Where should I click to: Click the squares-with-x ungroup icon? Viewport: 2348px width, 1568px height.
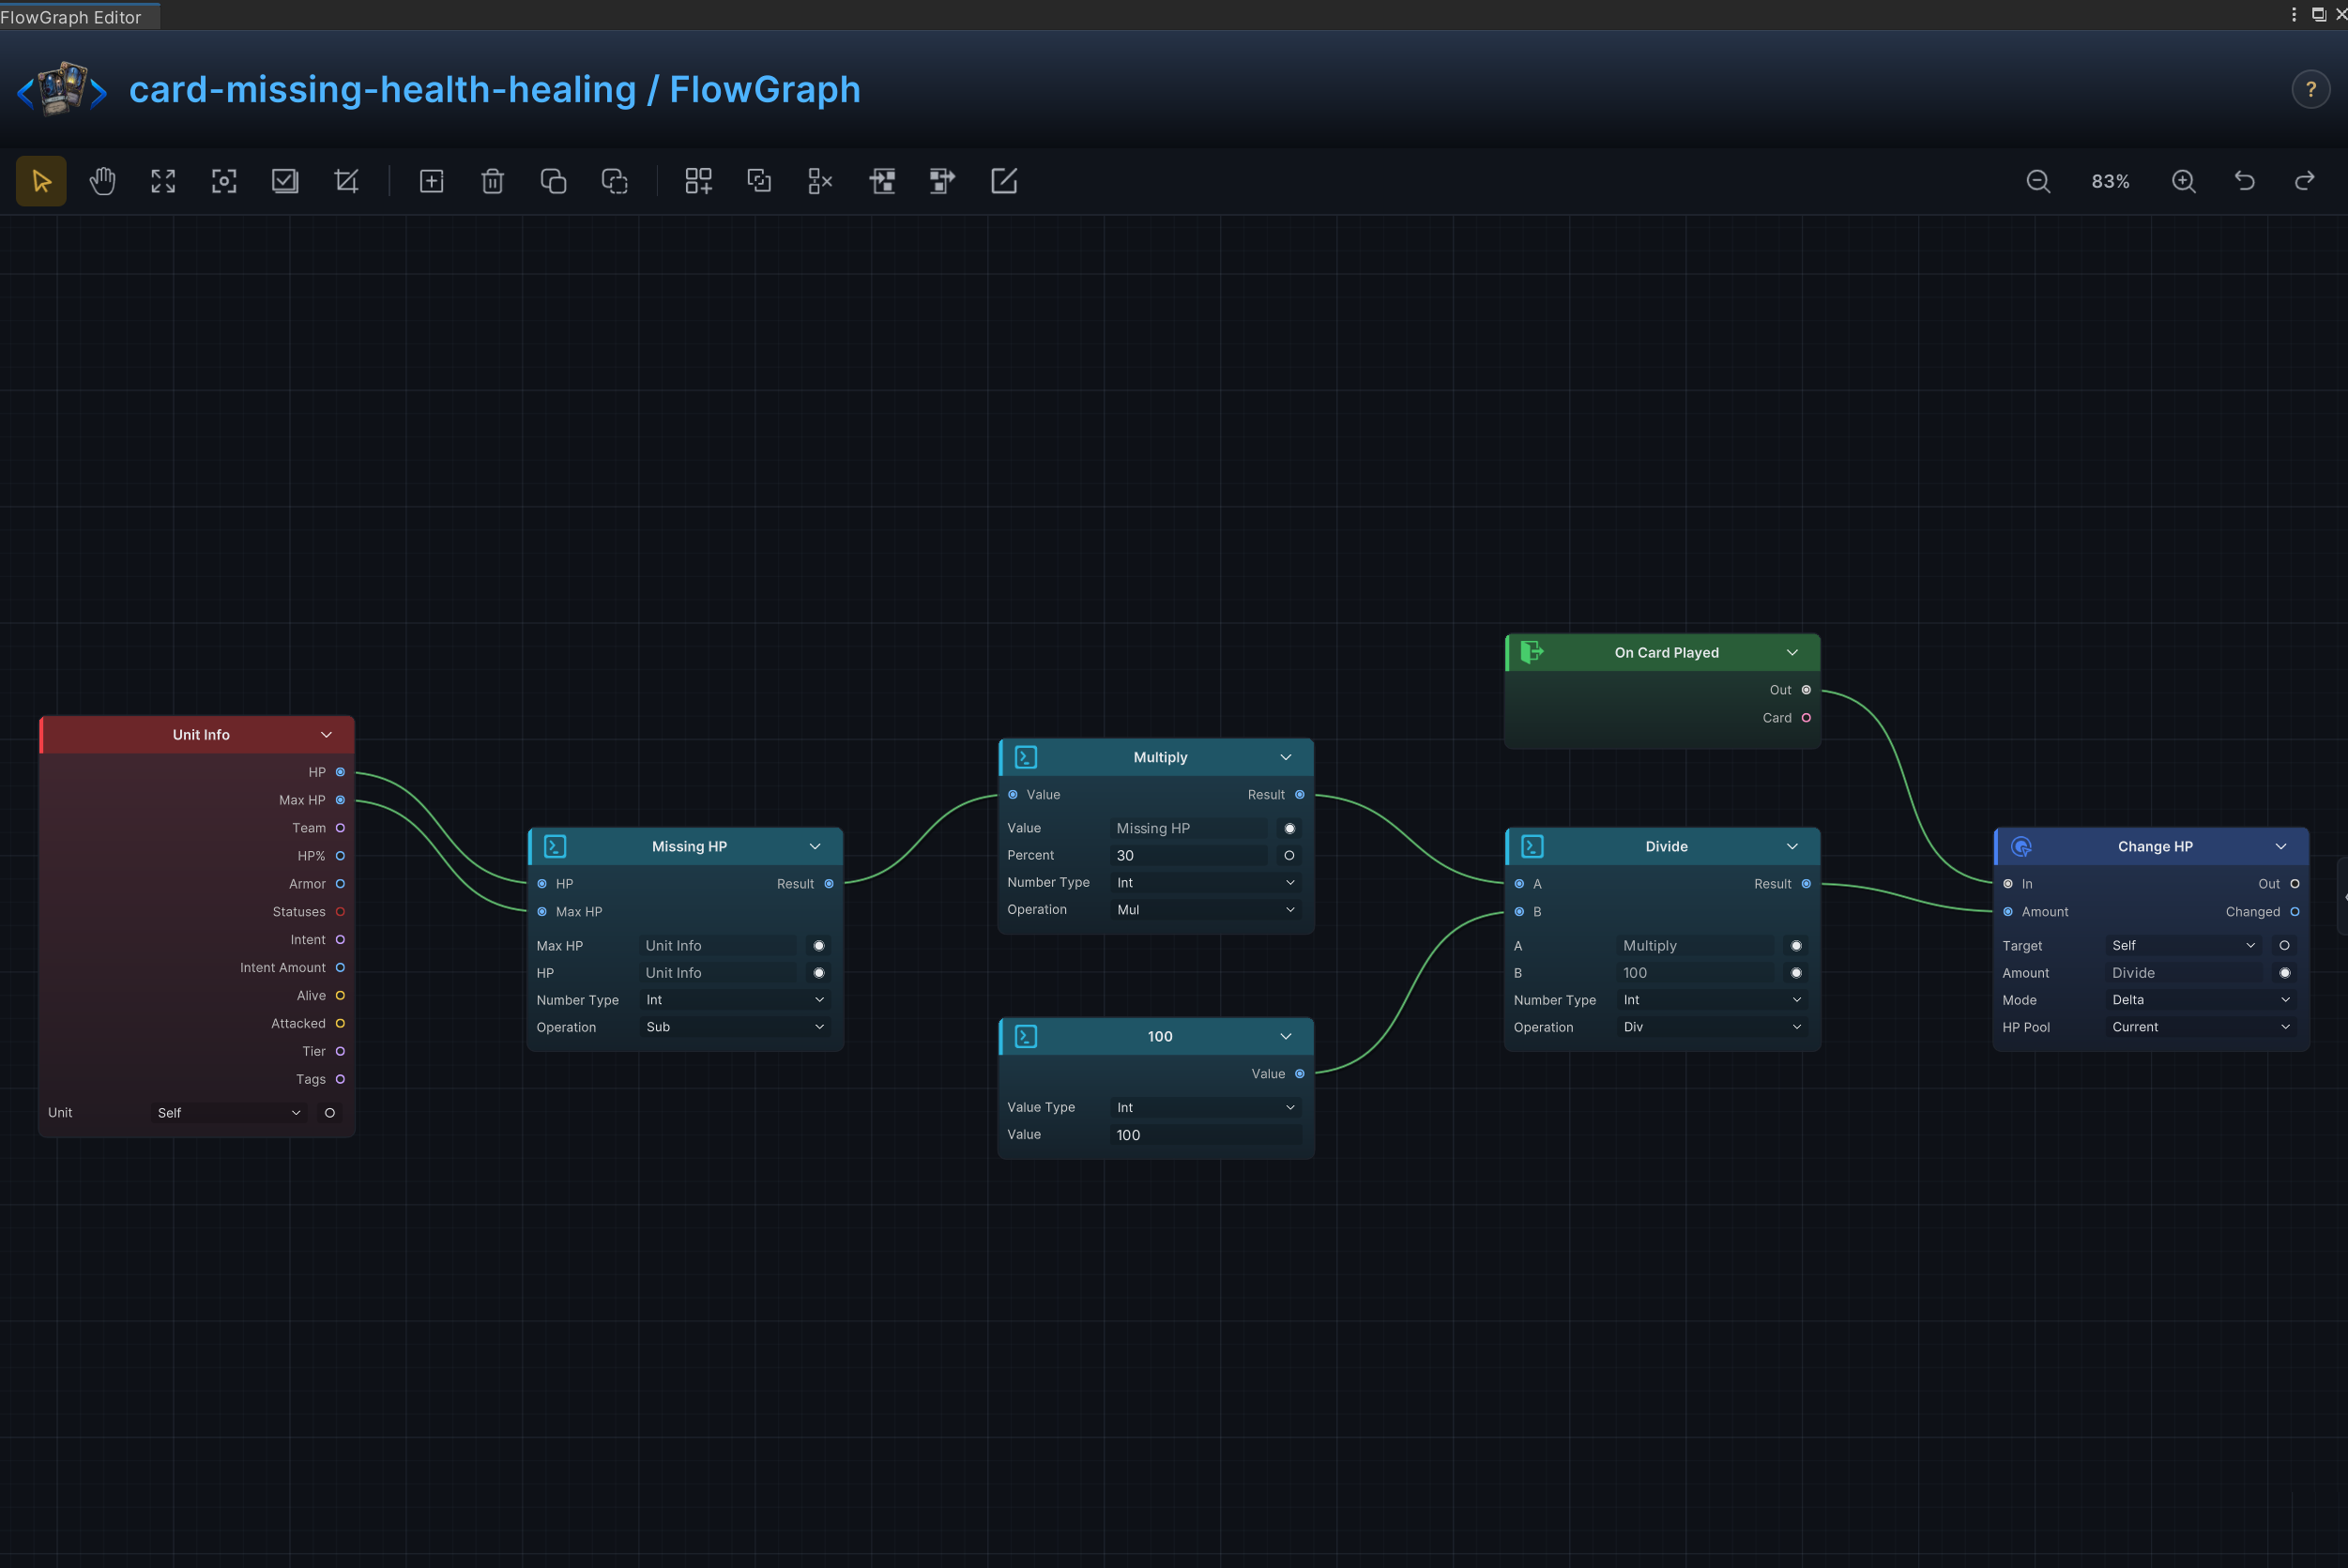(820, 181)
